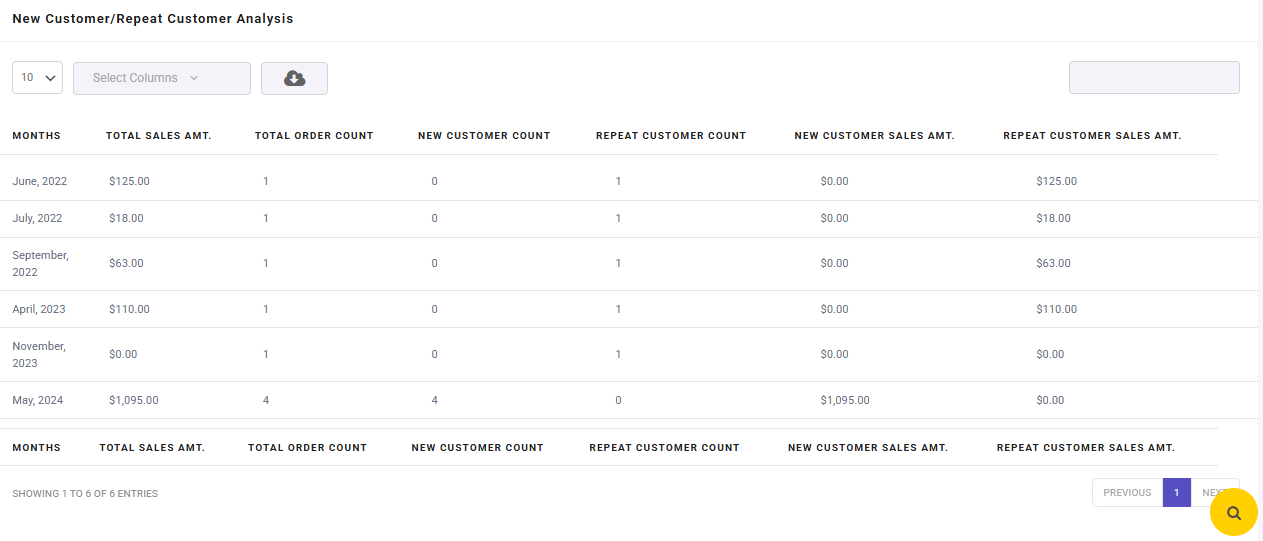1263x541 pixels.
Task: Open May, 2024 total sales $1,095.00
Action: click(134, 400)
